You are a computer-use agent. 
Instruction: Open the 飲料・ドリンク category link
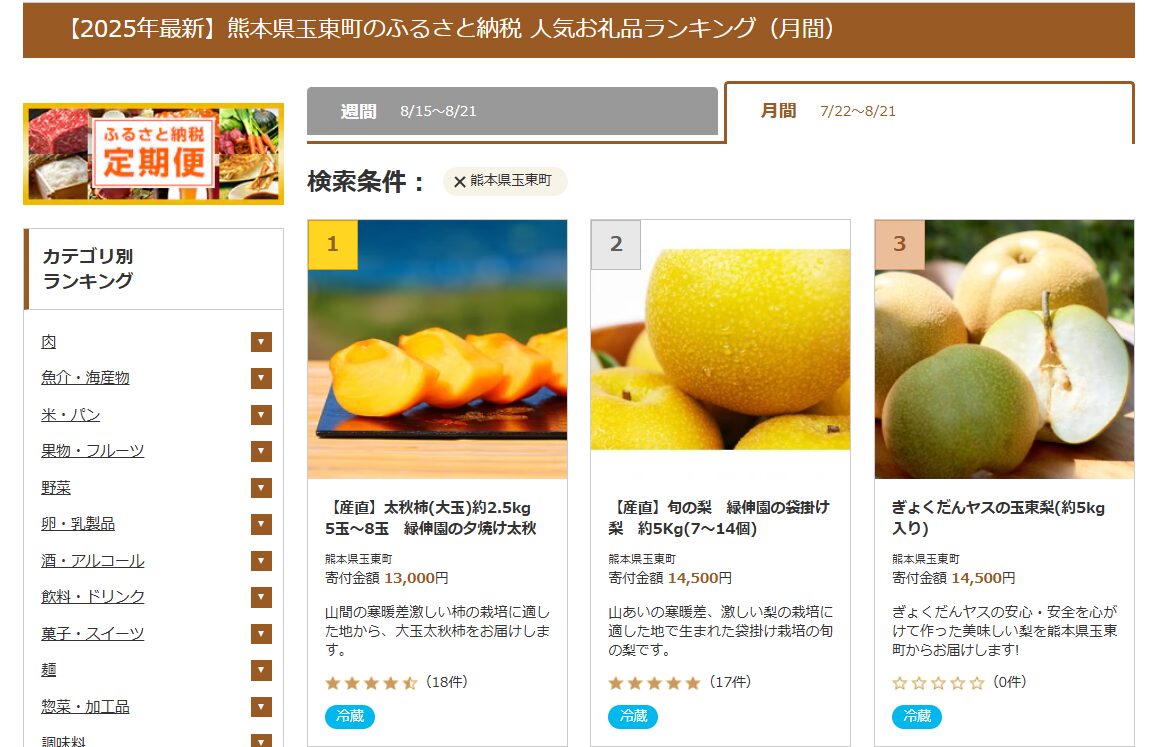tap(93, 597)
